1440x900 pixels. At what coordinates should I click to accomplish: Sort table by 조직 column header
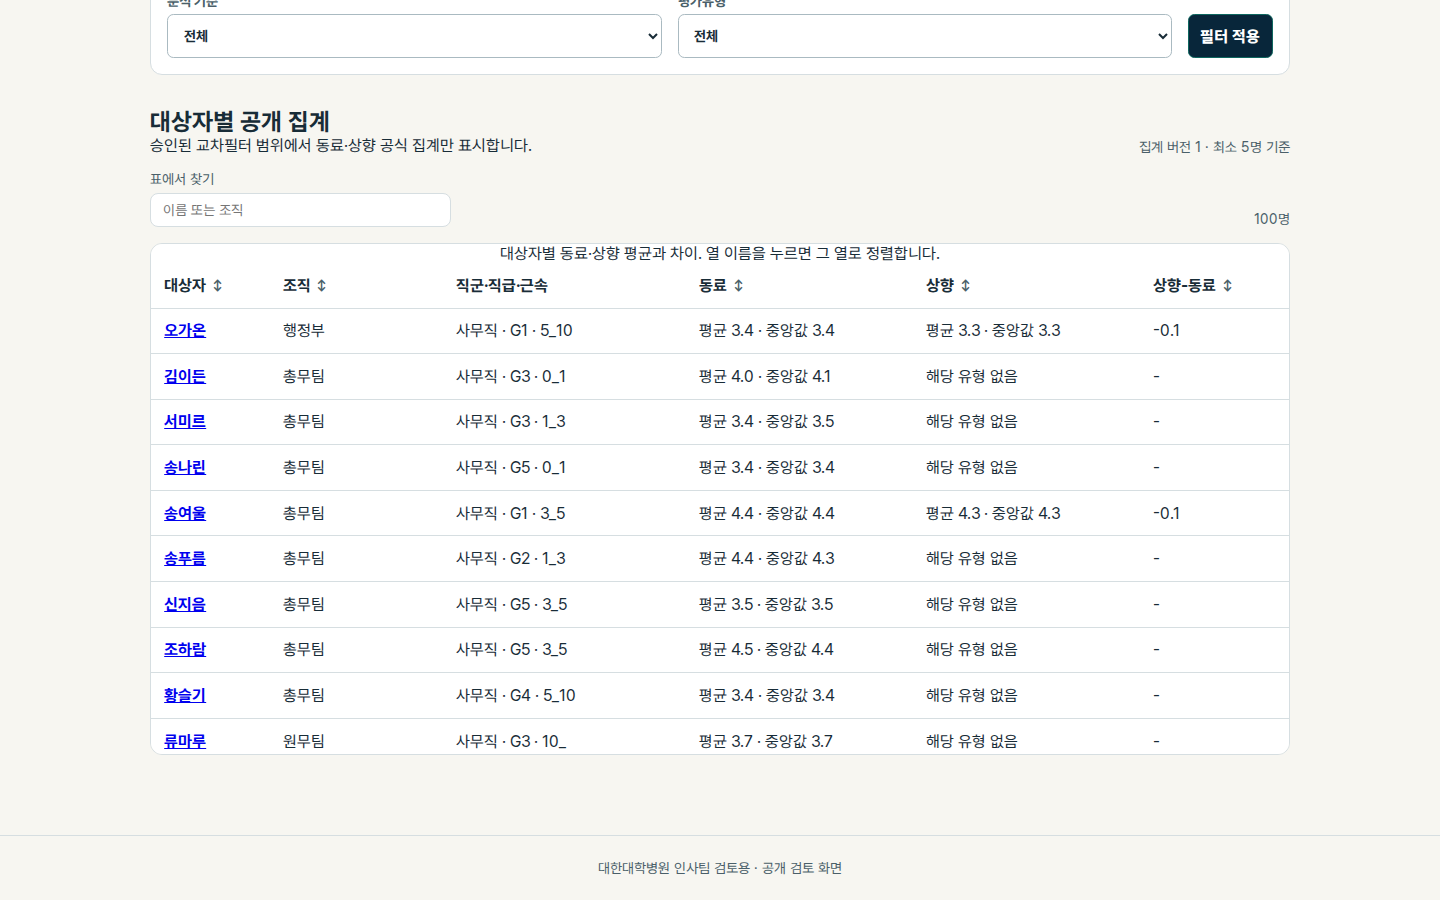pyautogui.click(x=305, y=286)
